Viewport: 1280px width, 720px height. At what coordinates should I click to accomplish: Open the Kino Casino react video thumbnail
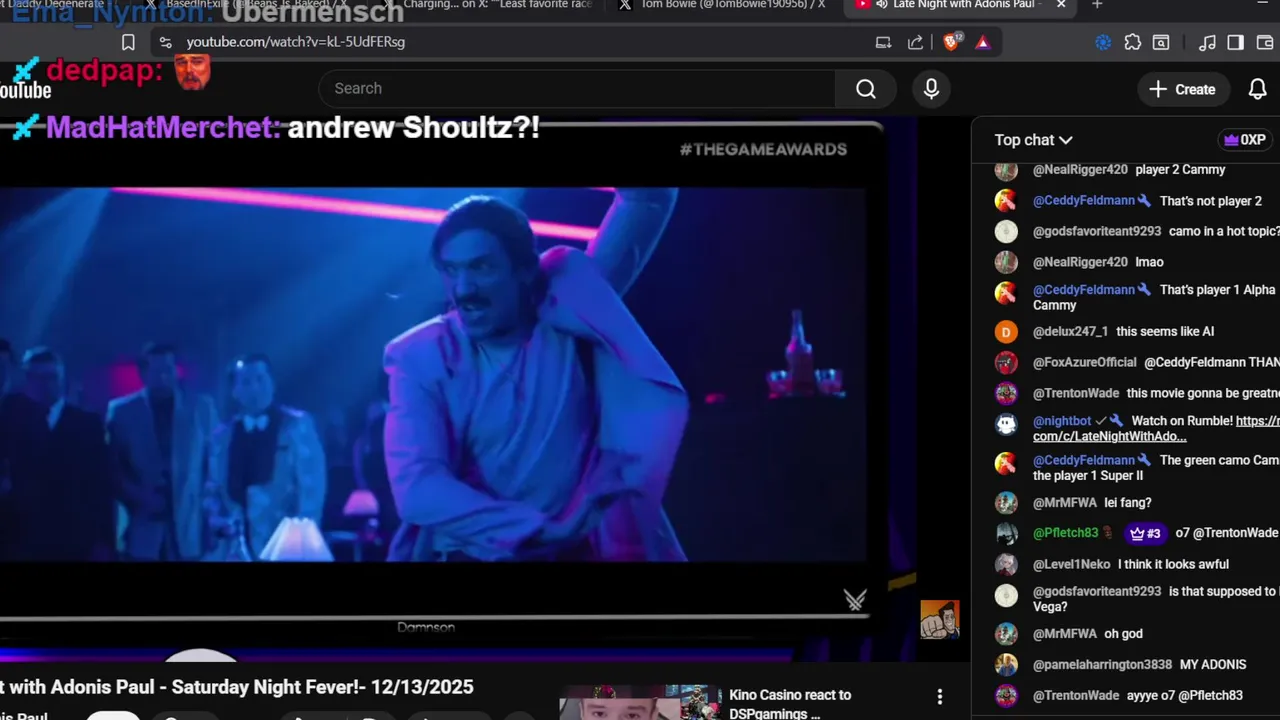640,702
